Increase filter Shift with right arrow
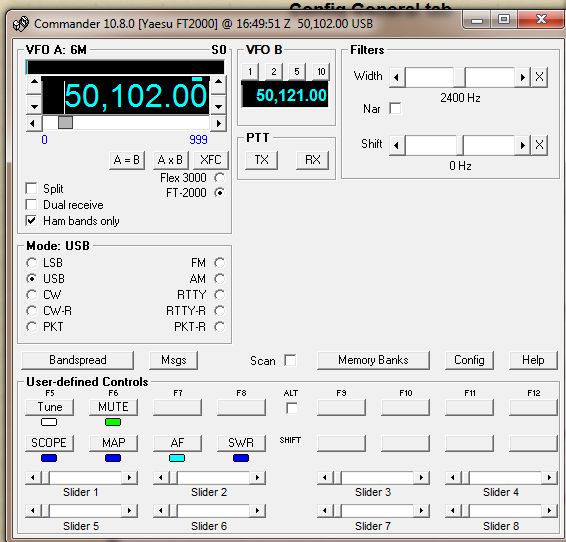Image resolution: width=566 pixels, height=542 pixels. pyautogui.click(x=522, y=145)
